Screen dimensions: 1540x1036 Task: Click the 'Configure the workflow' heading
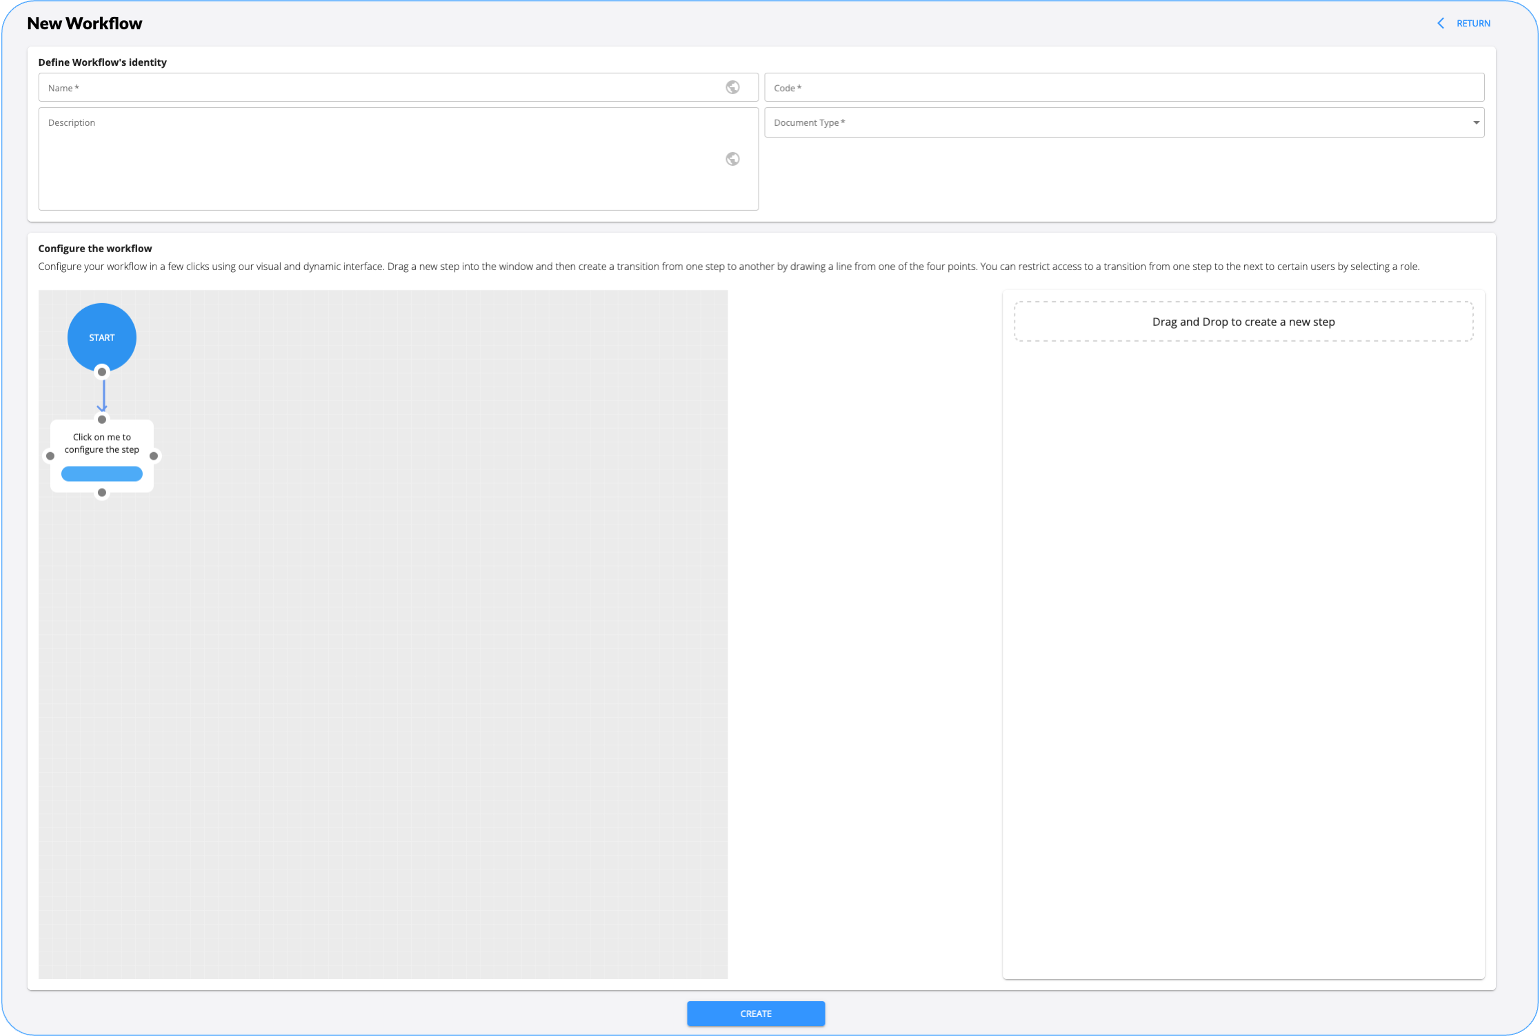[95, 248]
